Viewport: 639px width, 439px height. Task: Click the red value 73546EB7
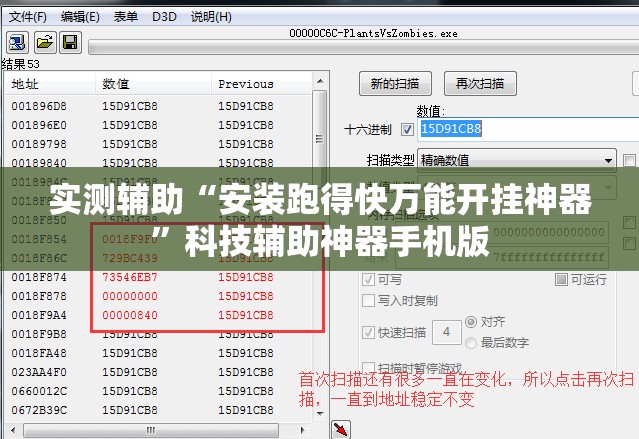(130, 277)
